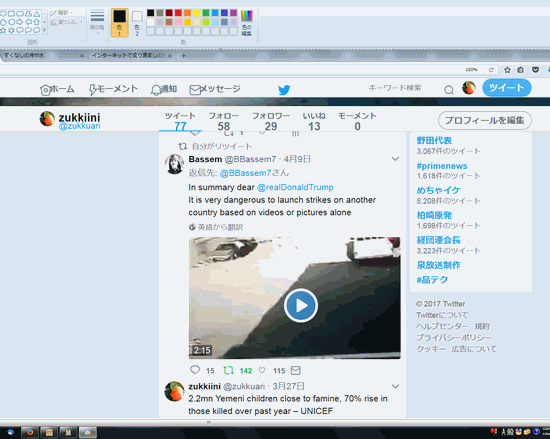Open Bassem tweet options chevron
550x439 pixels.
(x=395, y=159)
